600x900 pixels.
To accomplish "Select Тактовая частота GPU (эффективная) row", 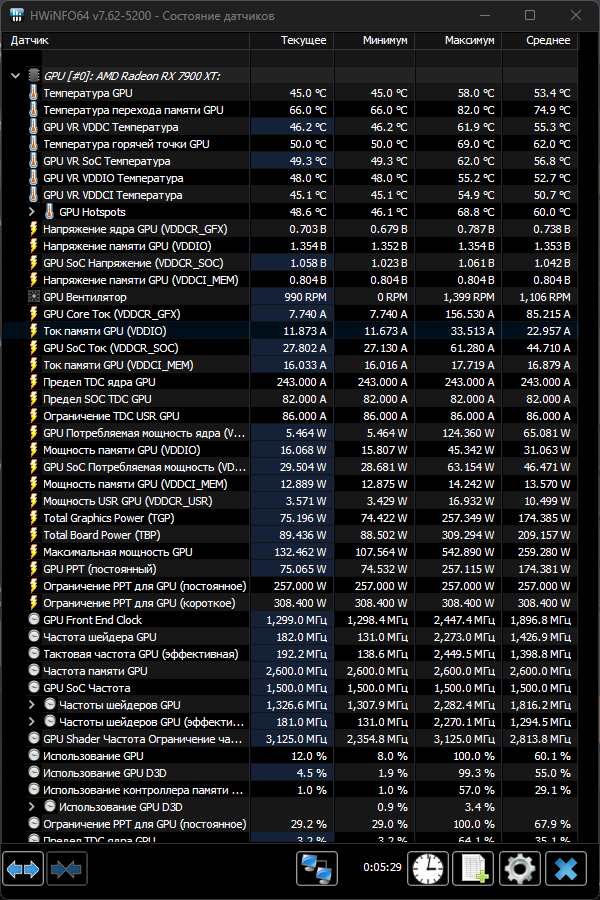I will [290, 654].
